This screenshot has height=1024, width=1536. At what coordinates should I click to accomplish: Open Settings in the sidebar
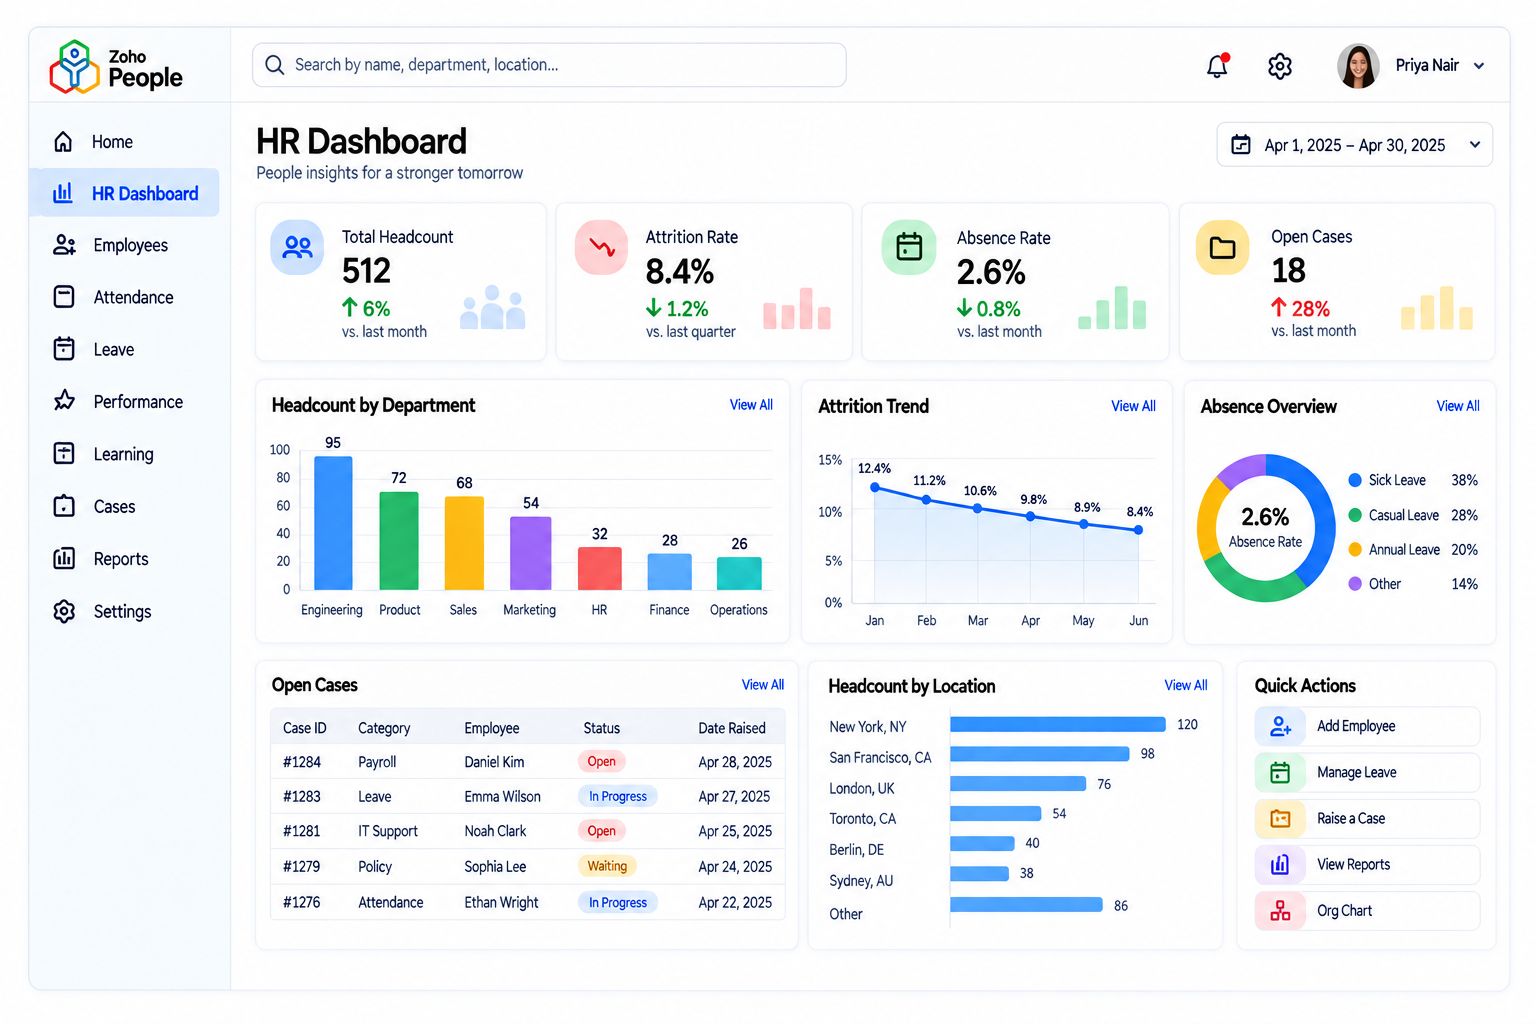point(124,611)
